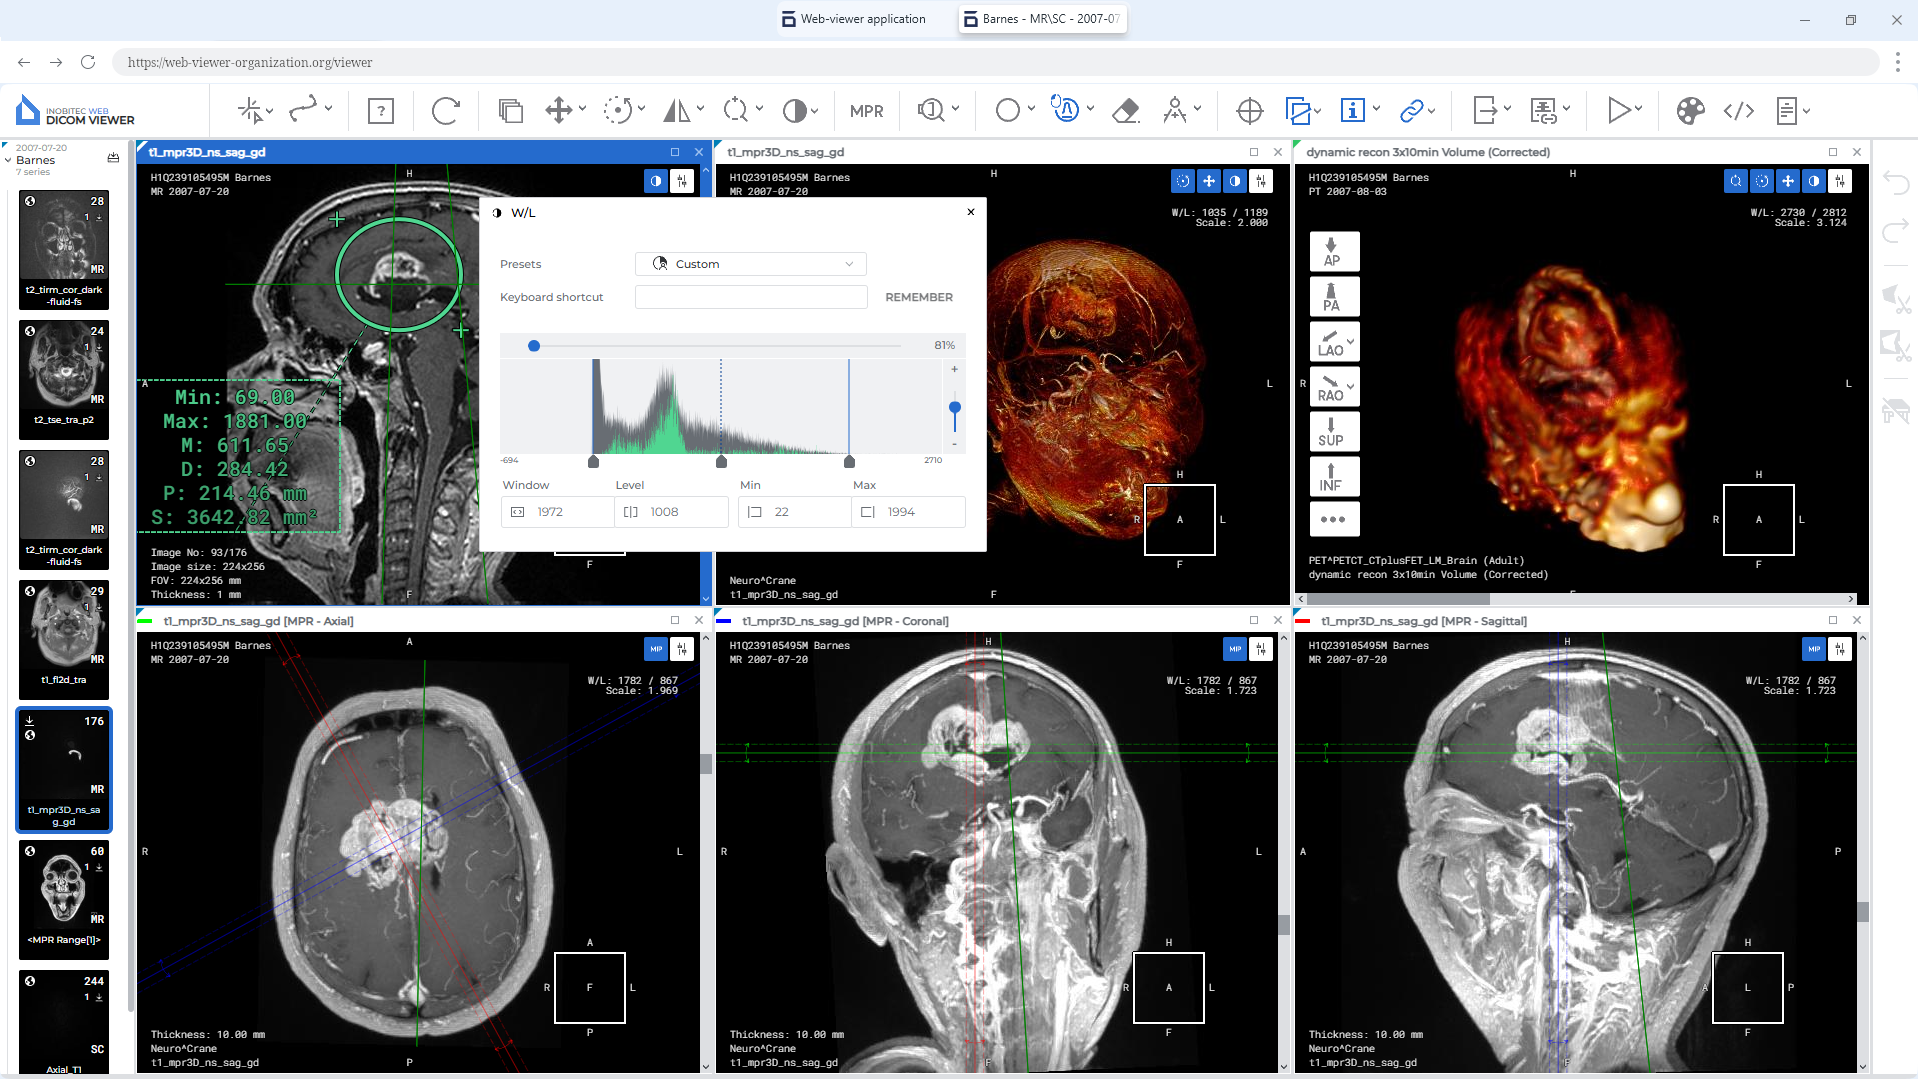
Task: Toggle image inversion in the Coronal viewport
Action: [1261, 649]
